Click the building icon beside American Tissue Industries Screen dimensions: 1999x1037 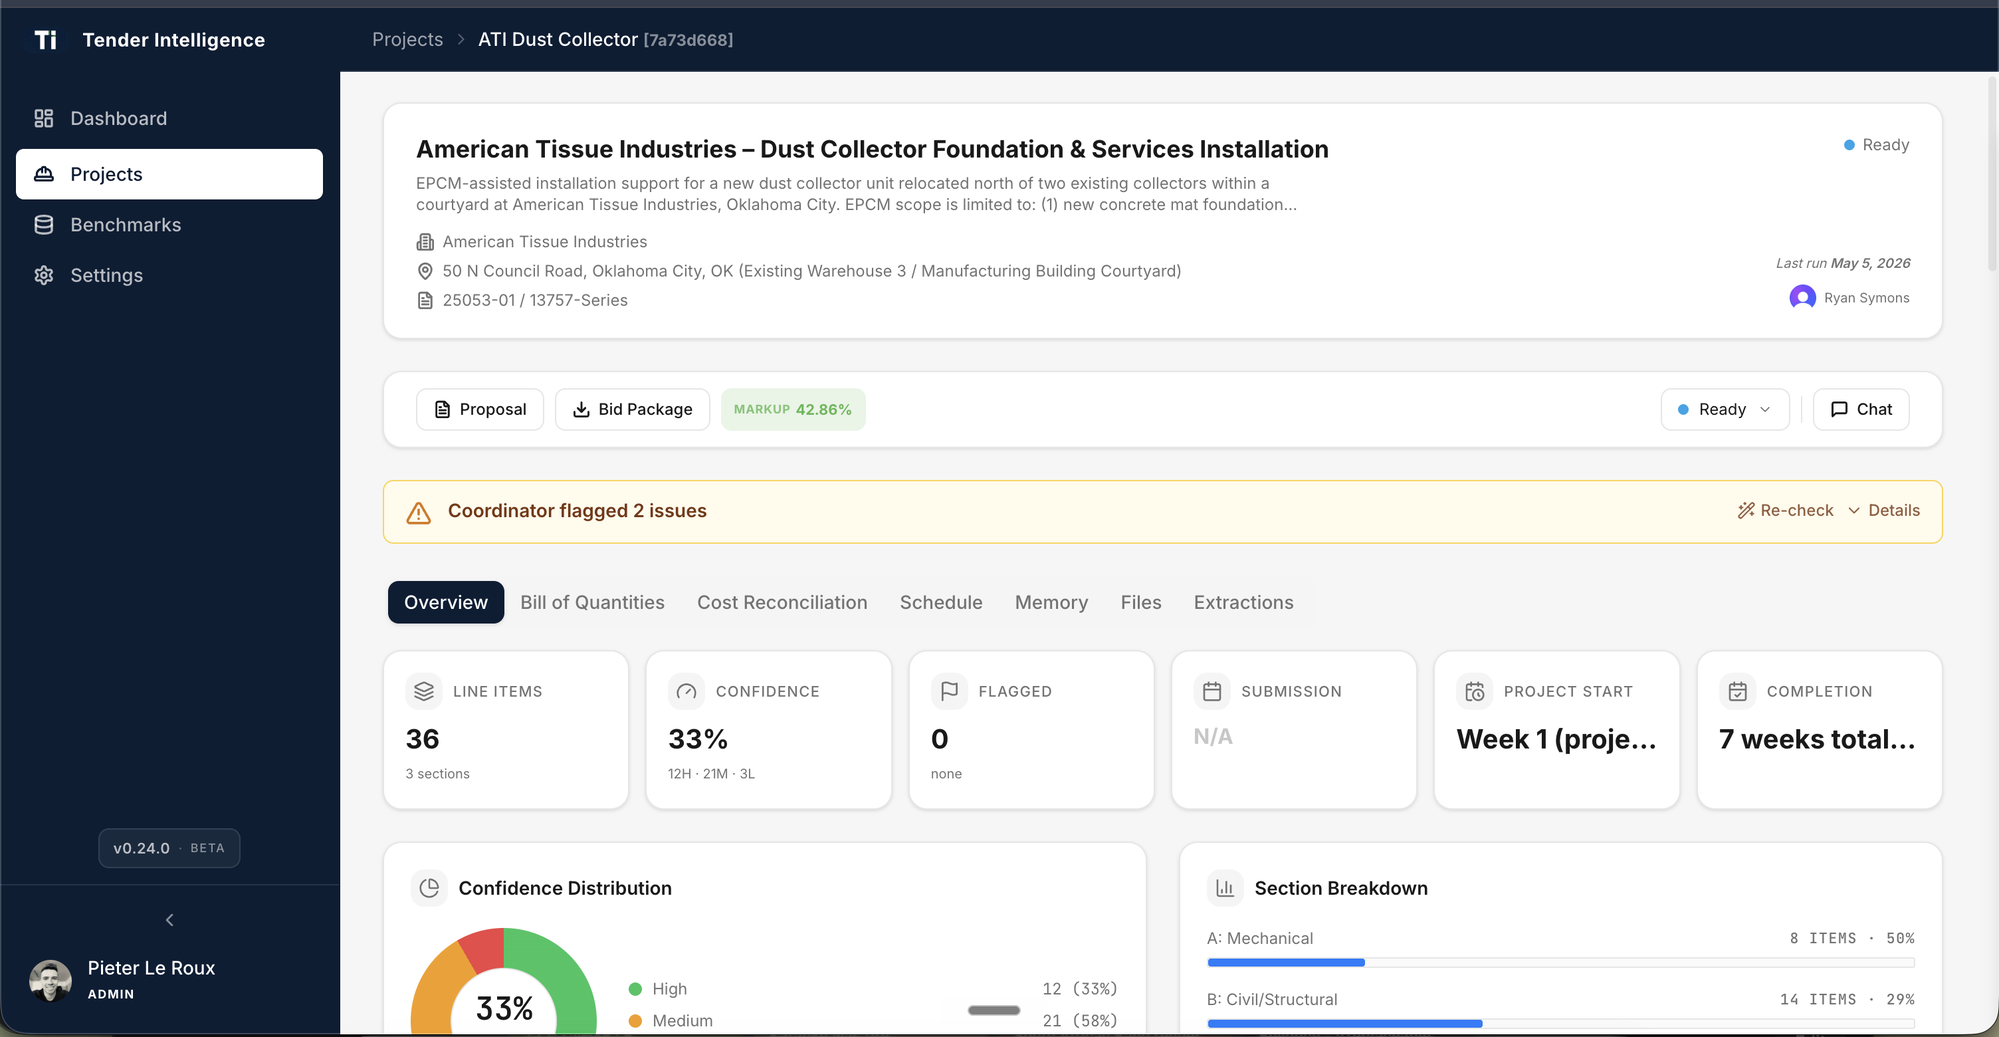[x=425, y=242]
